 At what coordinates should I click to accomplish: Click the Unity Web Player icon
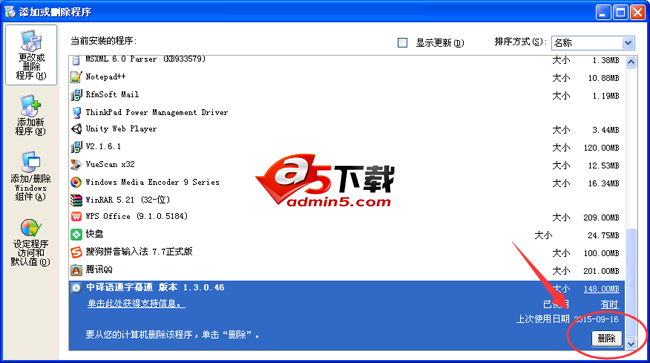pyautogui.click(x=76, y=129)
